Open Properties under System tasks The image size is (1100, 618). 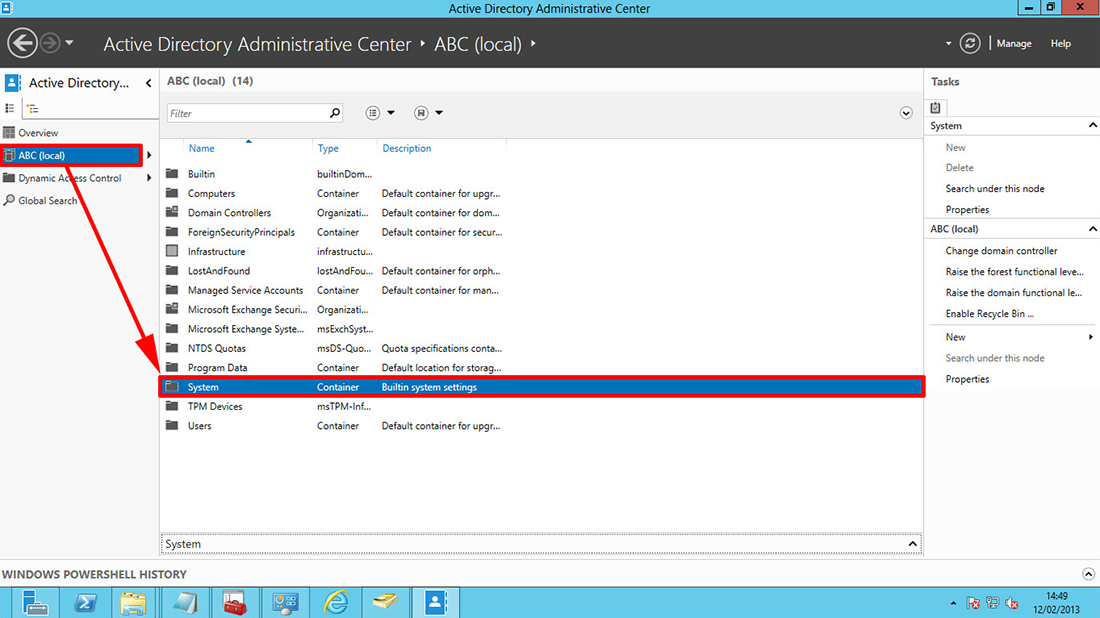[x=967, y=210]
